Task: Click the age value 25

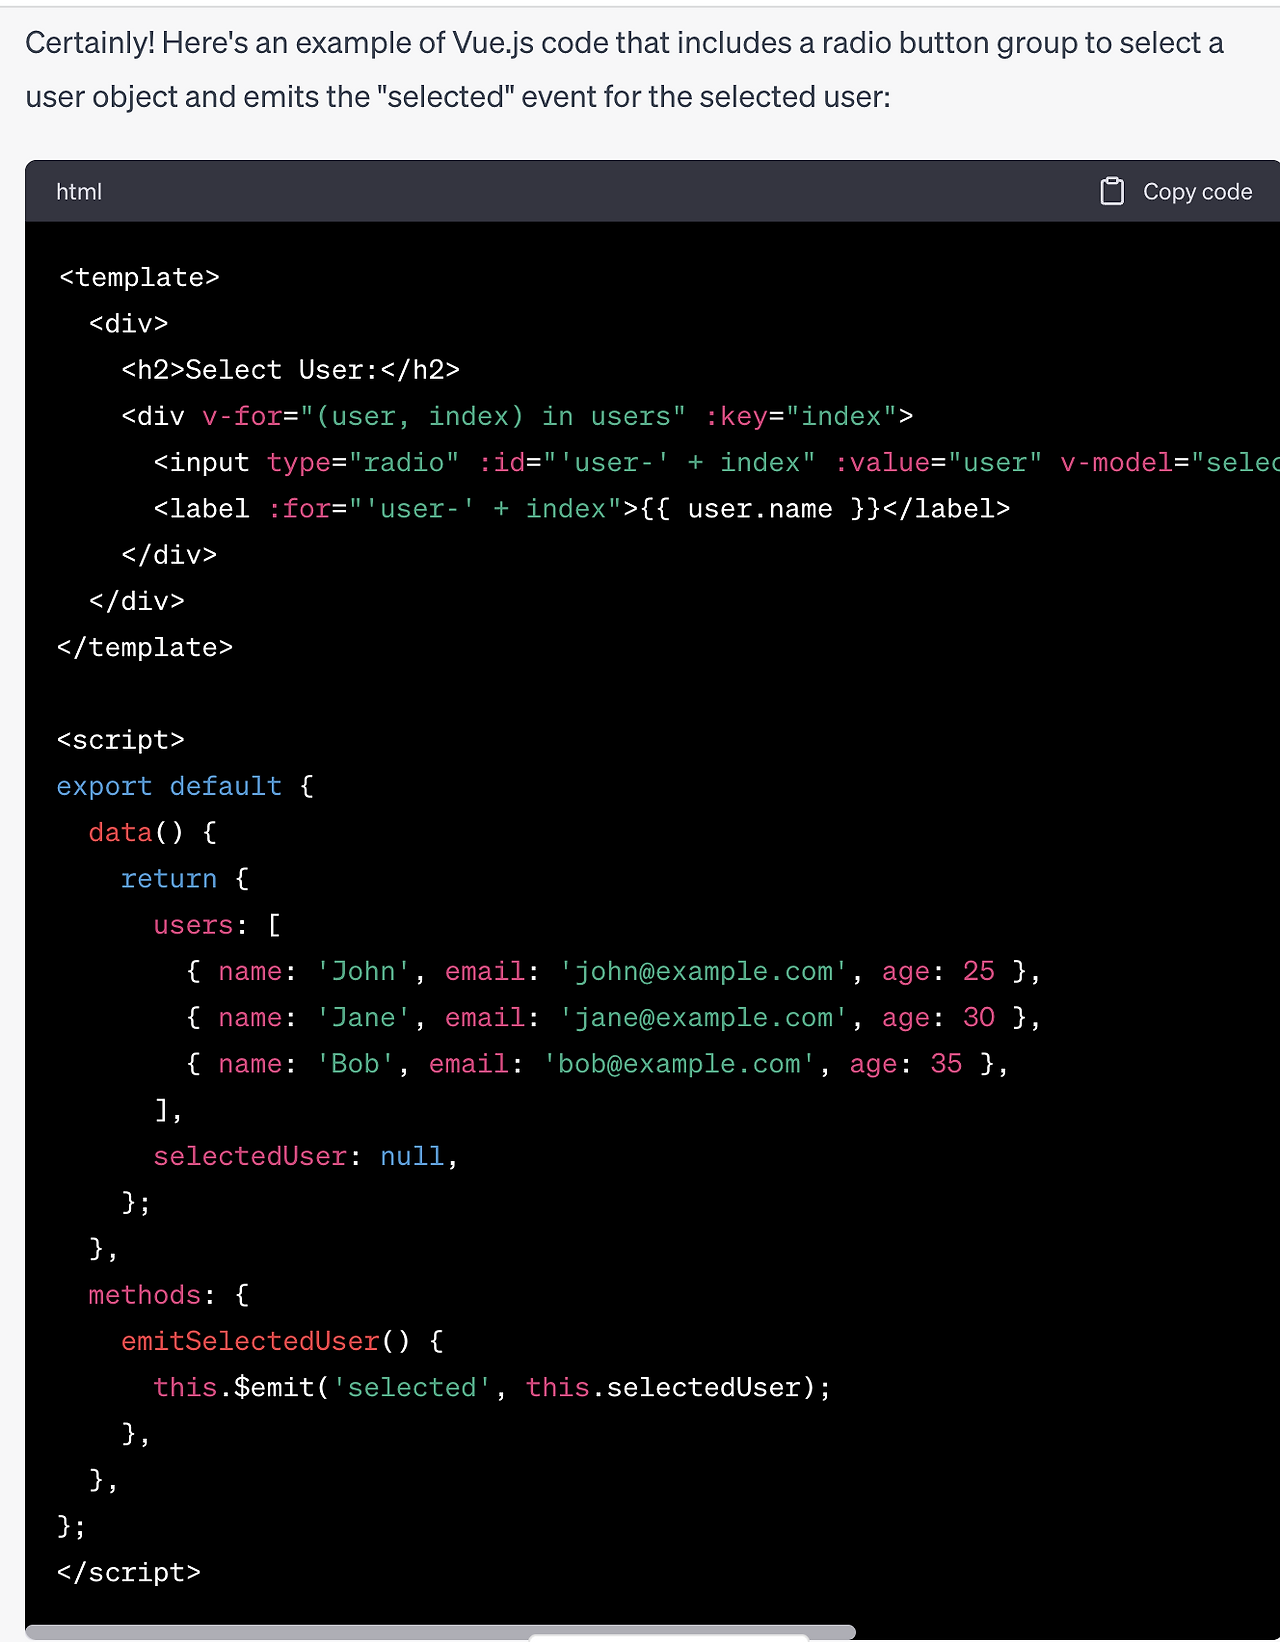Action: (x=979, y=971)
